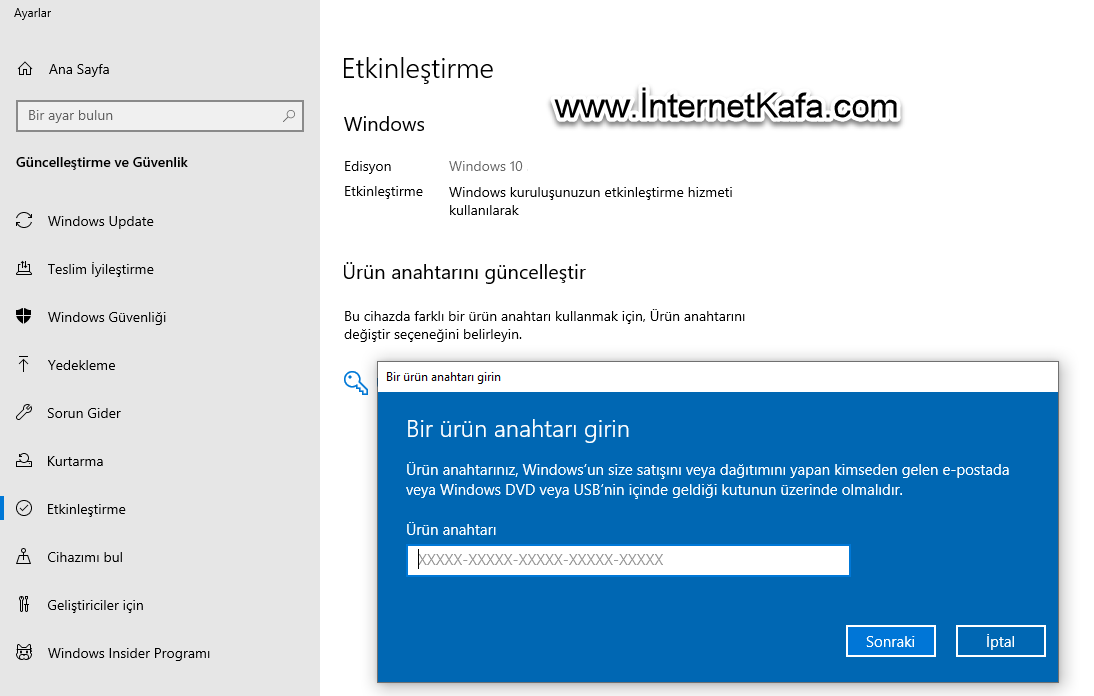Click the Etkinleştirme checkmark circle icon
The height and width of the screenshot is (696, 1094).
pos(24,508)
